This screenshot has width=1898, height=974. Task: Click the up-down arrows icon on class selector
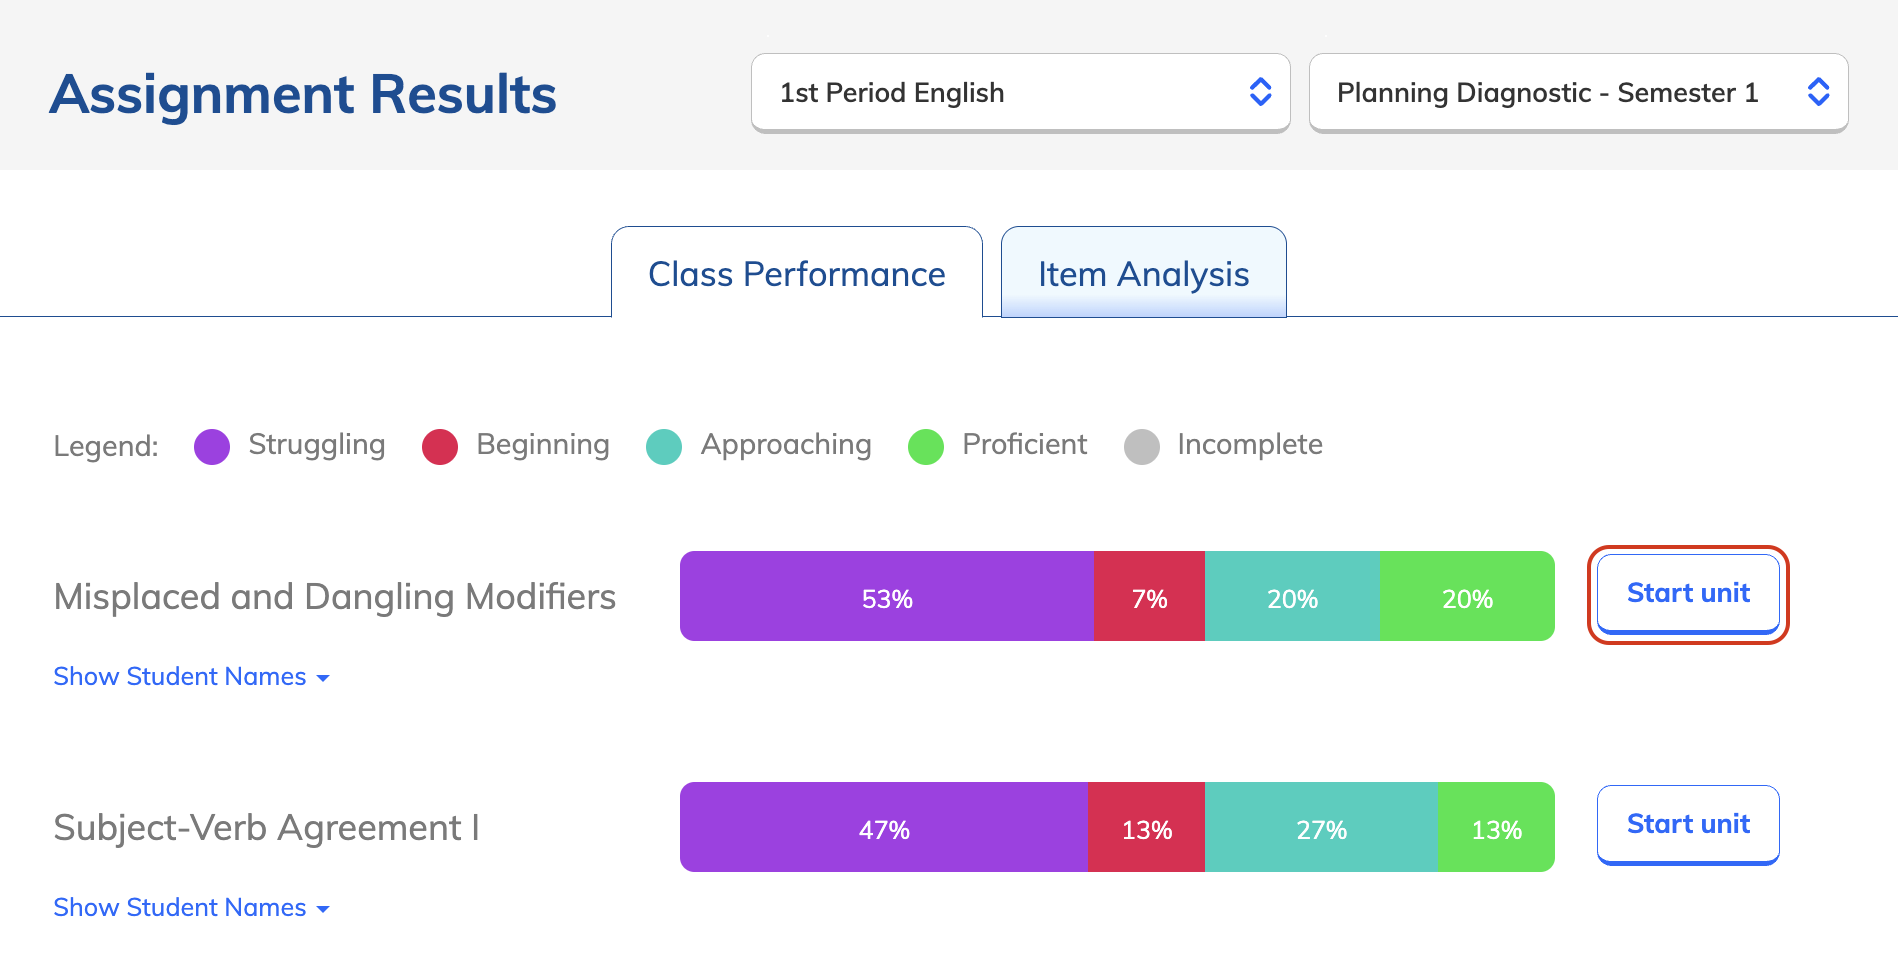point(1260,92)
